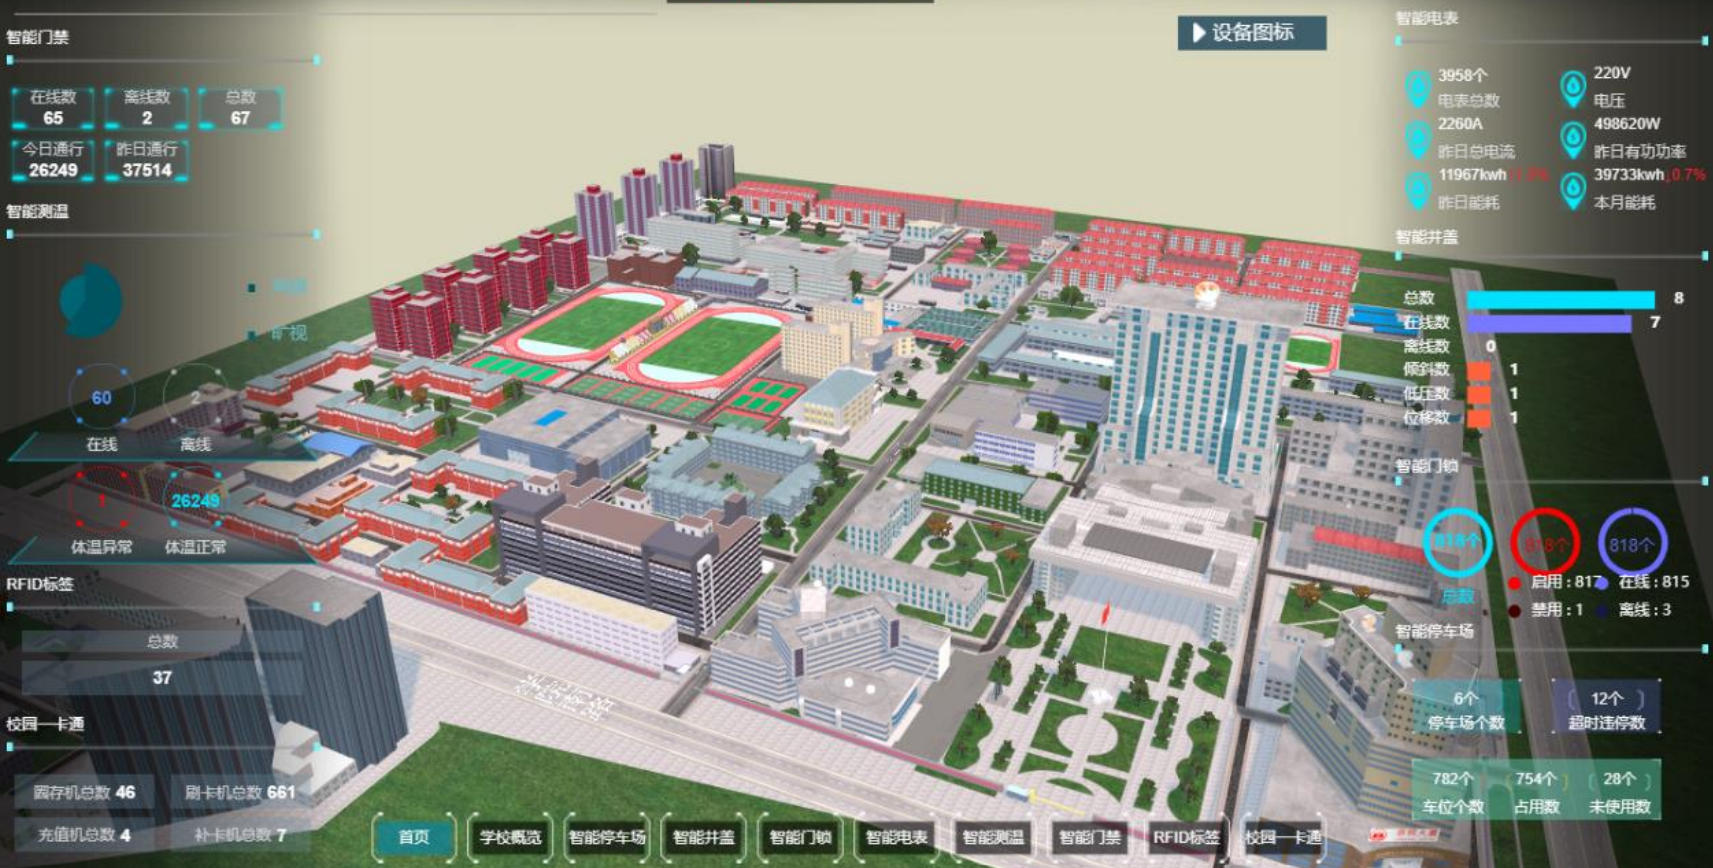1713x868 pixels.
Task: Go to the 智能电表 bottom tab
Action: pyautogui.click(x=896, y=837)
